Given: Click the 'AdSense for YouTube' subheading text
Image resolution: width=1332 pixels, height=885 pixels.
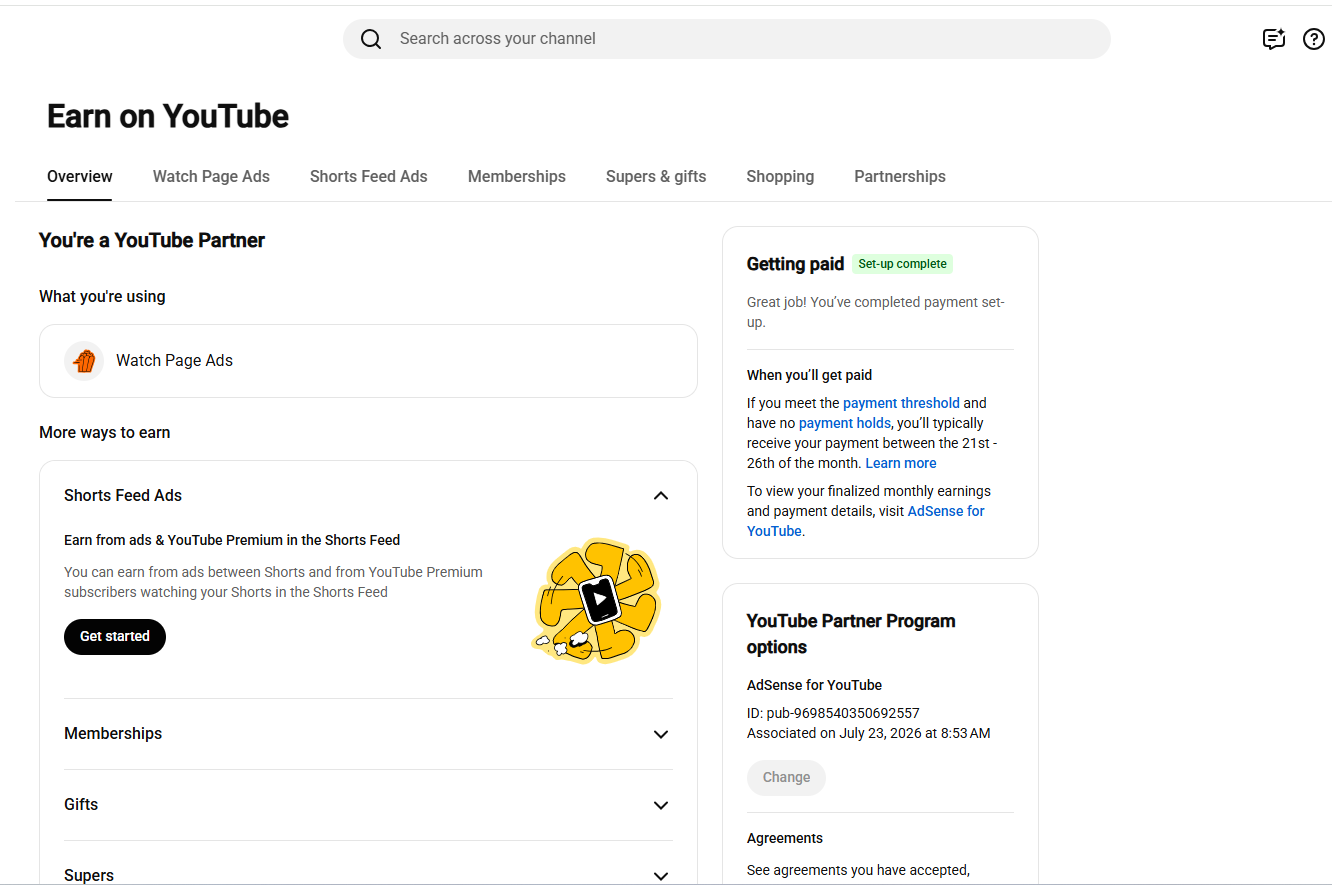Looking at the screenshot, I should click(814, 685).
